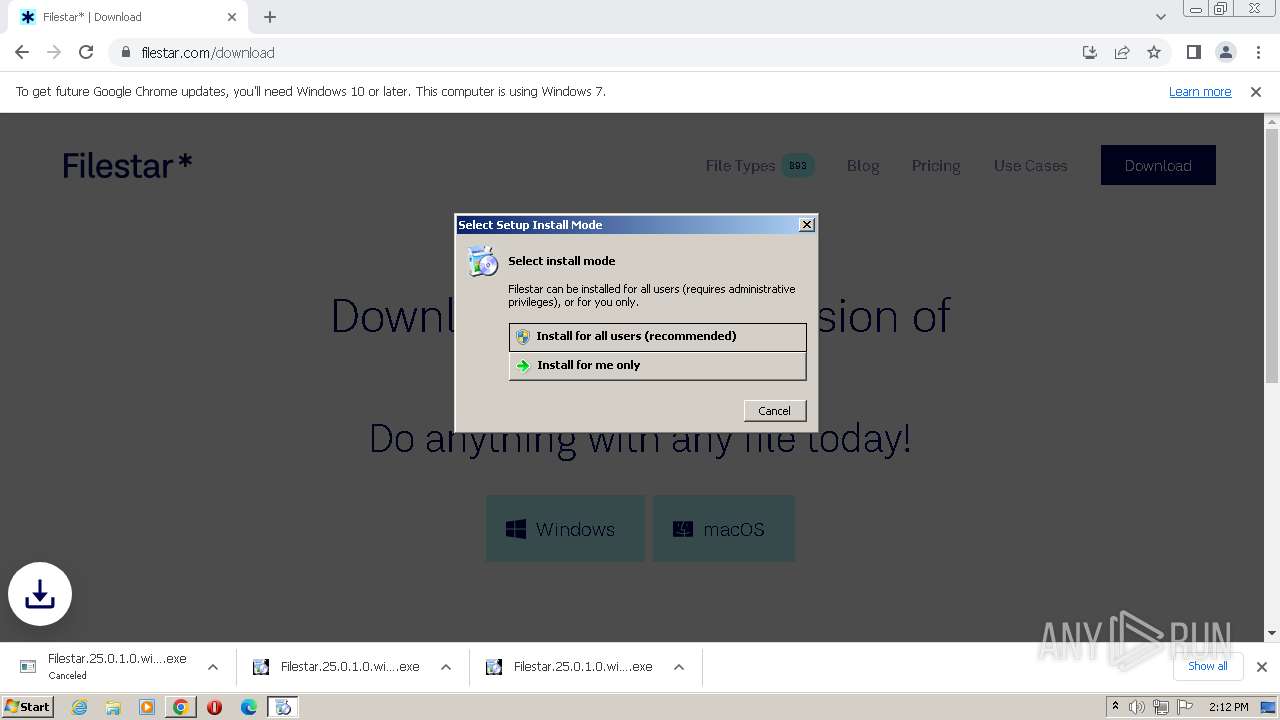Open the third Filestar.25.0.1.0 exe download

click(571, 667)
